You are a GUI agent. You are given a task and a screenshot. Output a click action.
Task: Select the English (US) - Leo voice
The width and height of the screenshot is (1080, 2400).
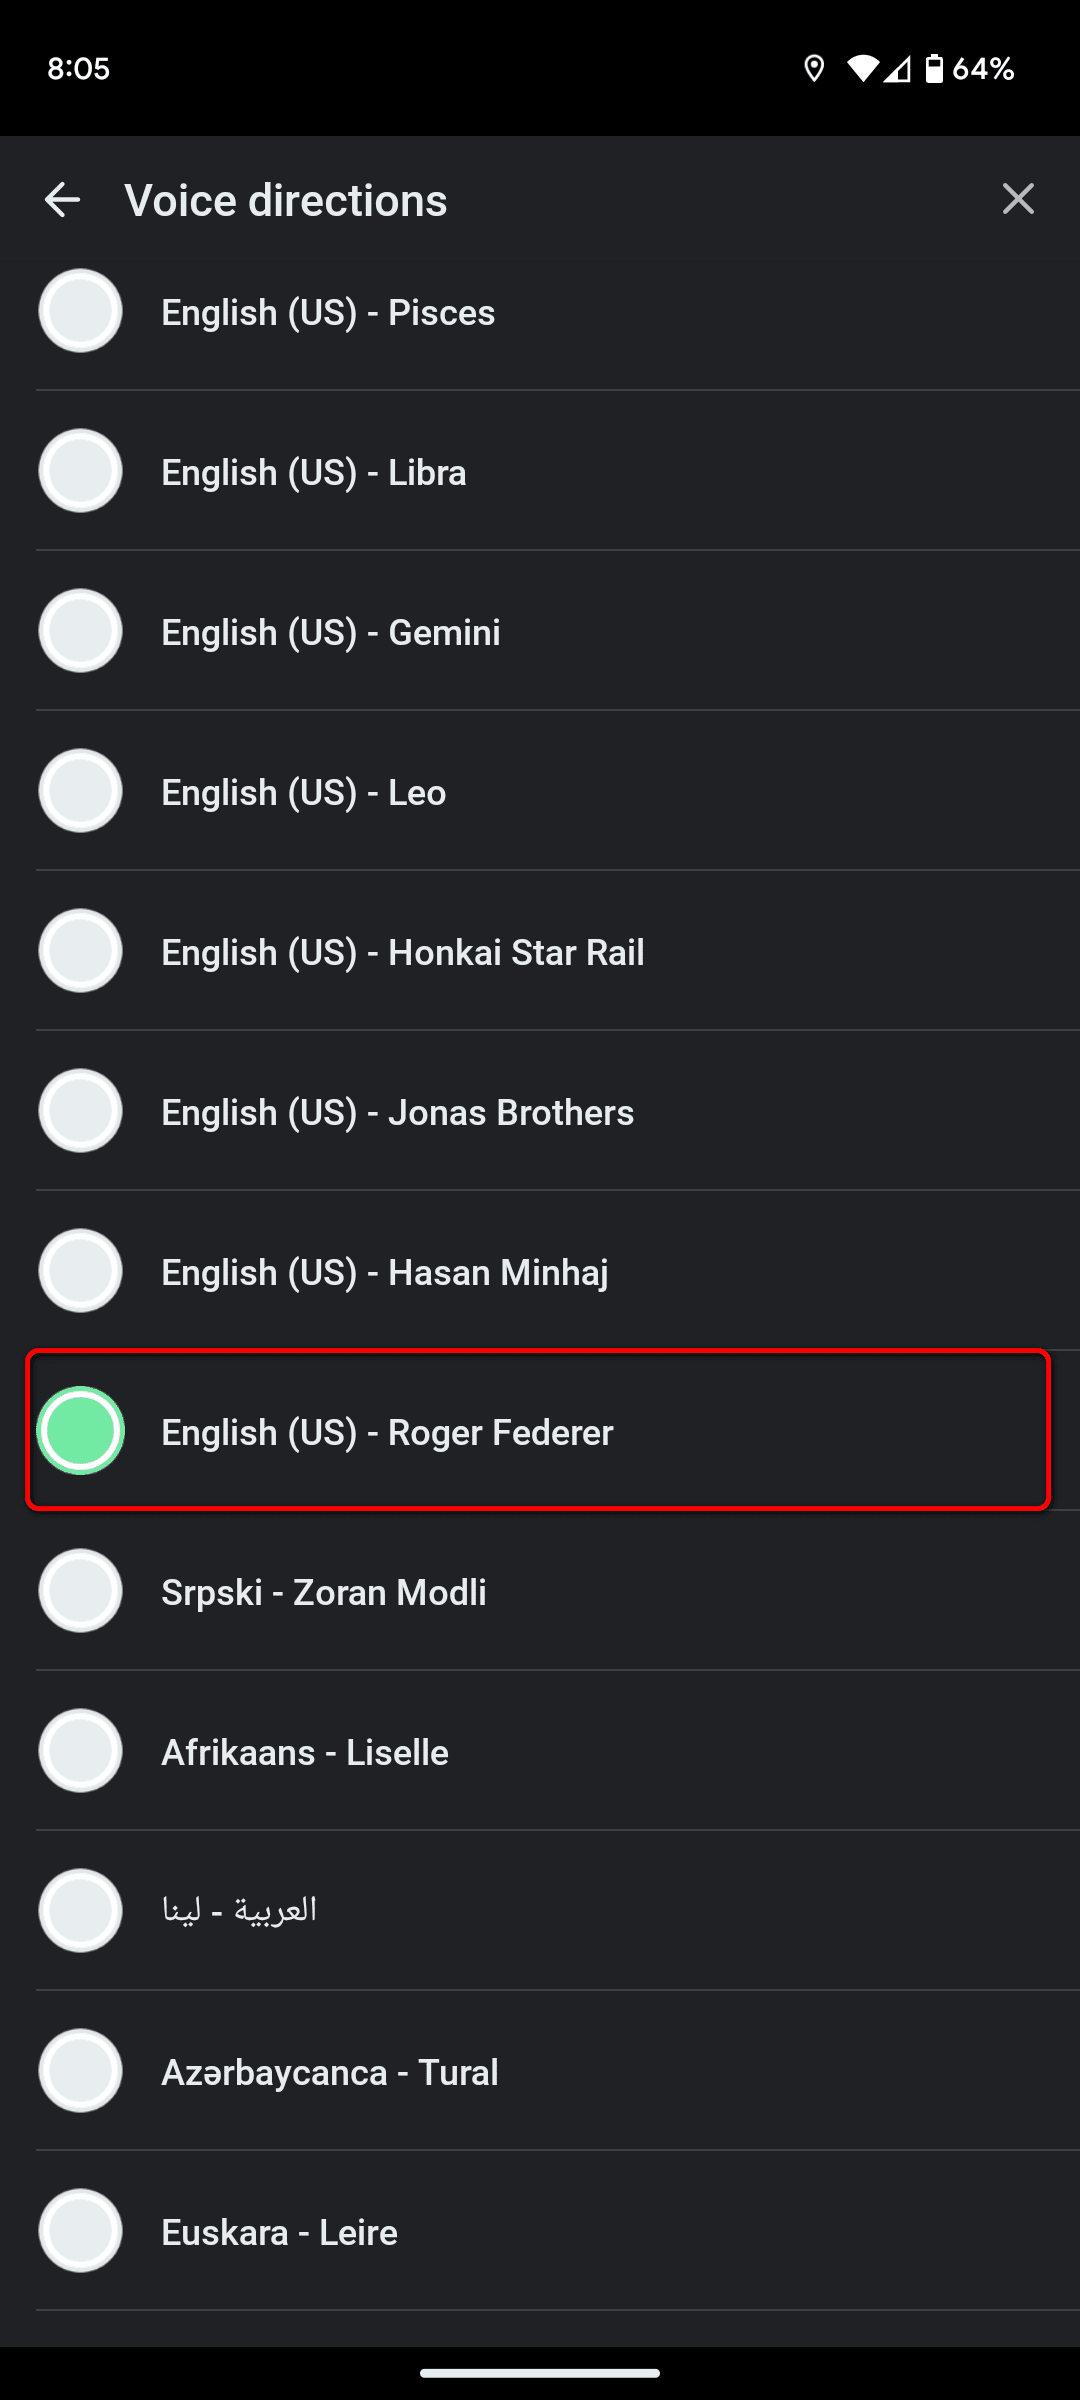point(80,791)
